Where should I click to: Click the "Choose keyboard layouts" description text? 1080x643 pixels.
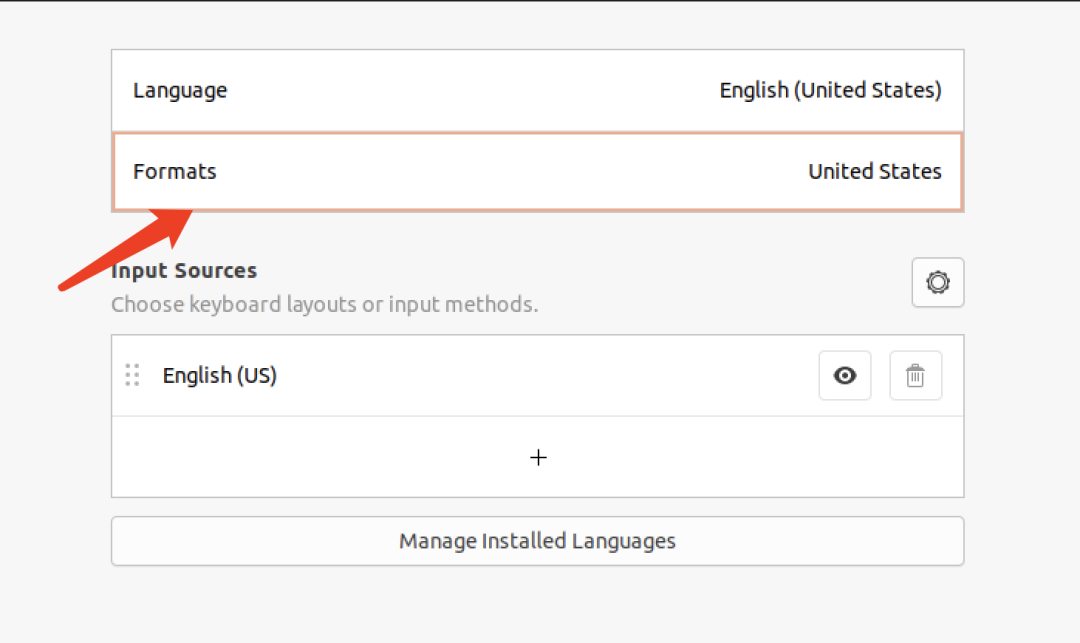324,304
